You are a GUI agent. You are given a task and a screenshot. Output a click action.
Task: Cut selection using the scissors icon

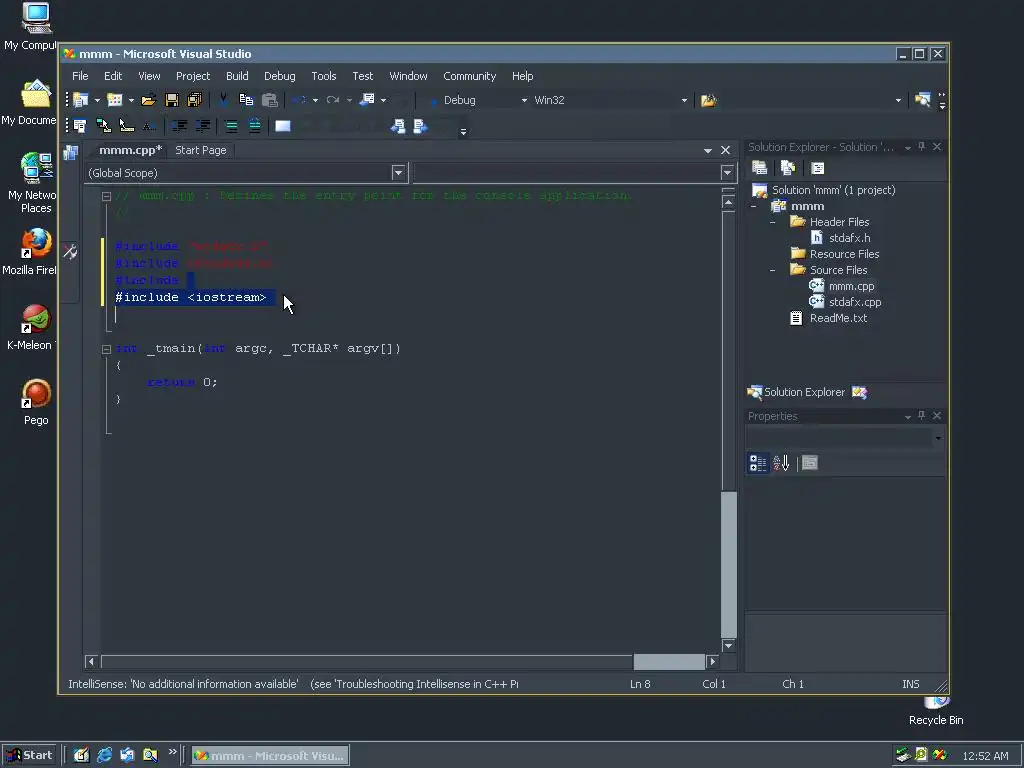(223, 100)
